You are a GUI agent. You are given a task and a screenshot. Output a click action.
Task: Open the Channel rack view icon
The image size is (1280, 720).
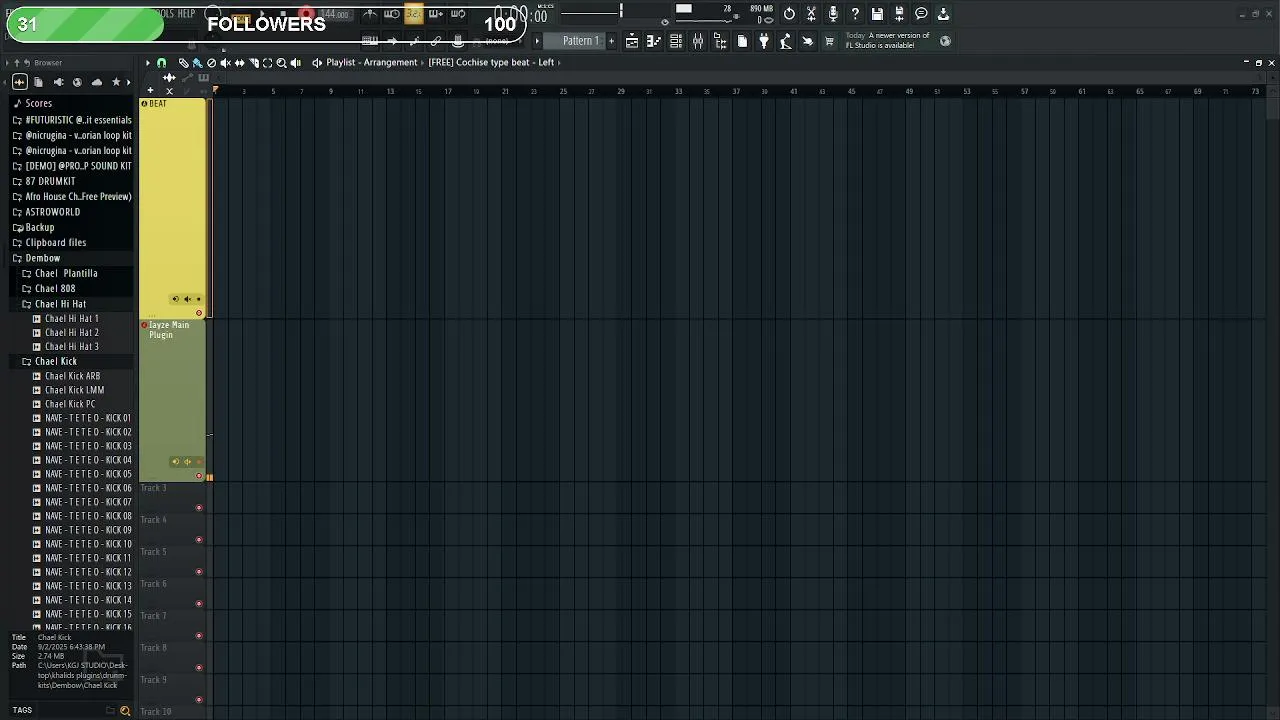pos(676,41)
